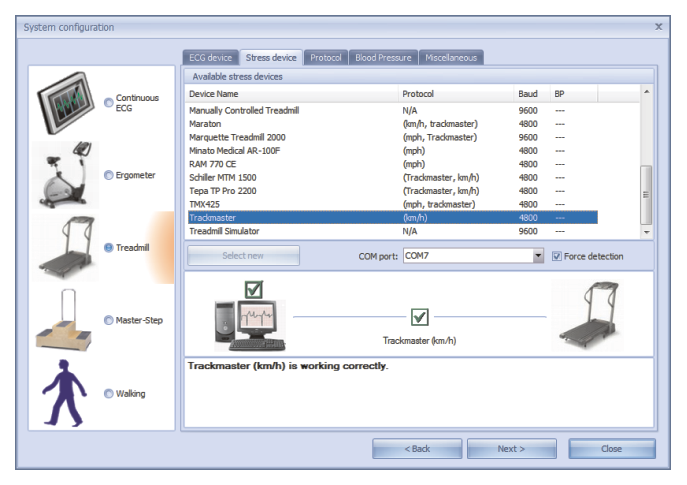Switch to the ECG device tab
This screenshot has width=687, height=485.
(x=211, y=57)
